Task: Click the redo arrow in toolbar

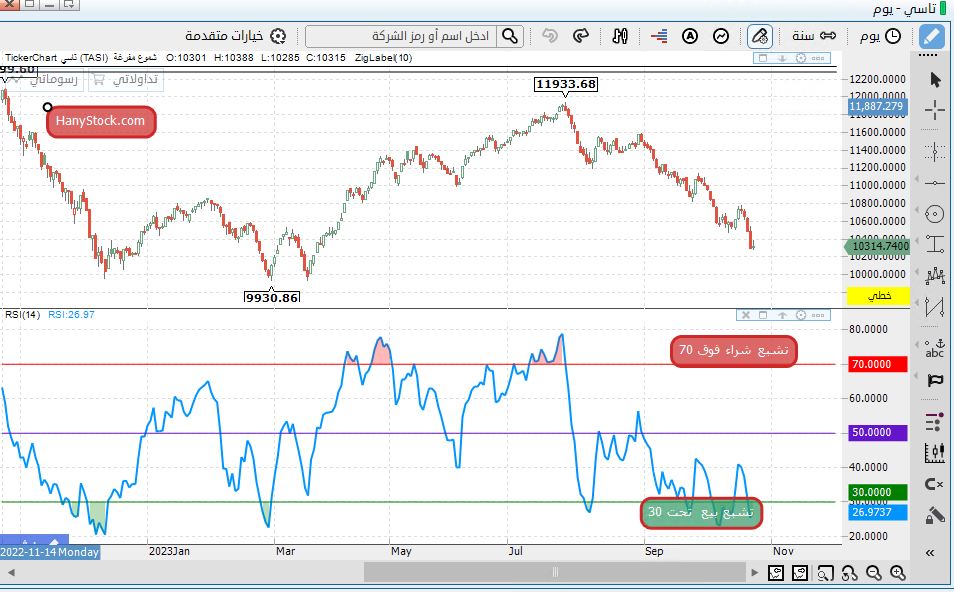Action: pos(580,37)
